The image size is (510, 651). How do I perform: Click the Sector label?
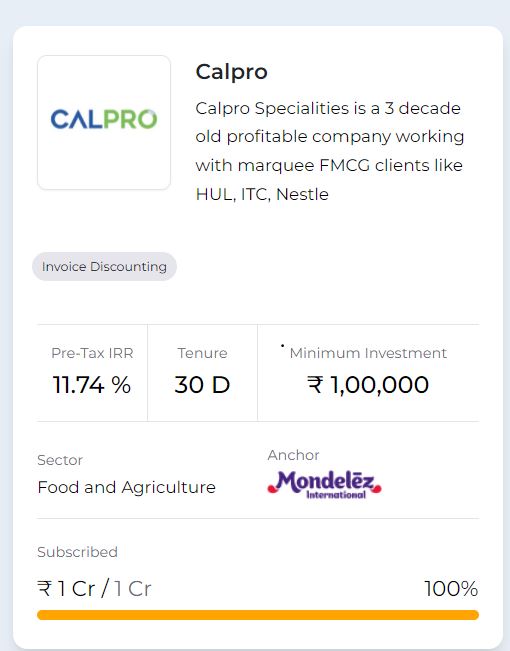click(x=60, y=460)
